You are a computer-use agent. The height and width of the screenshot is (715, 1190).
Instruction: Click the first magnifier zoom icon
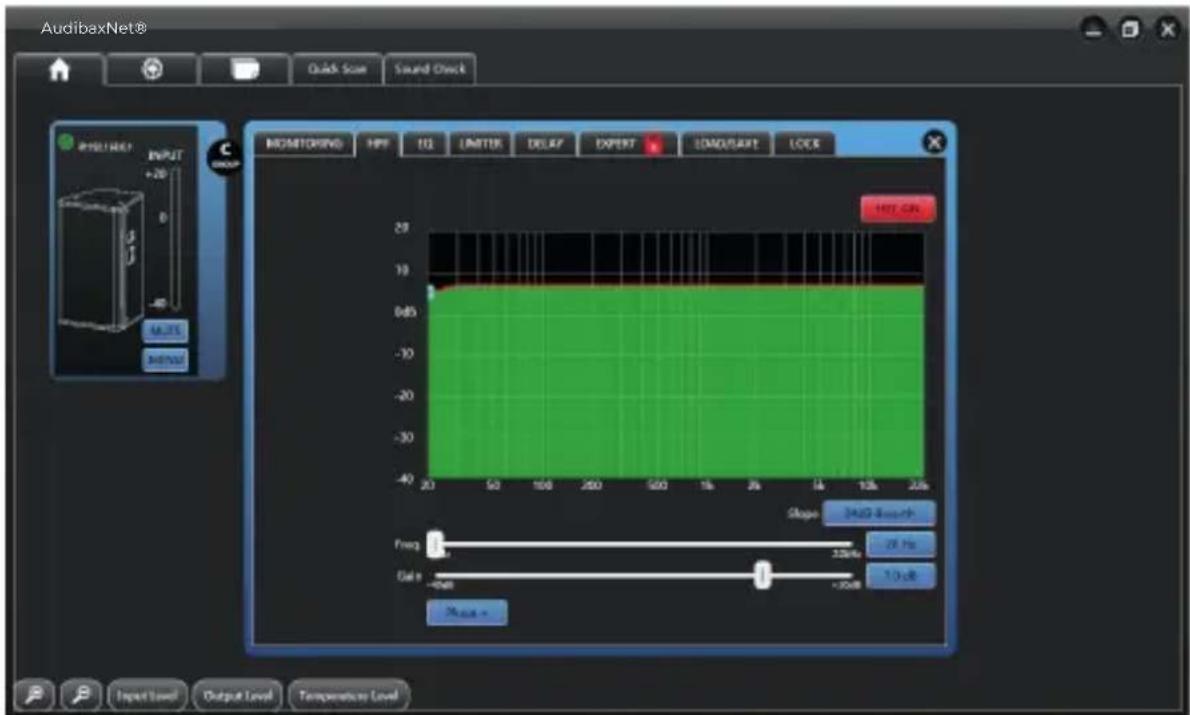pos(34,695)
